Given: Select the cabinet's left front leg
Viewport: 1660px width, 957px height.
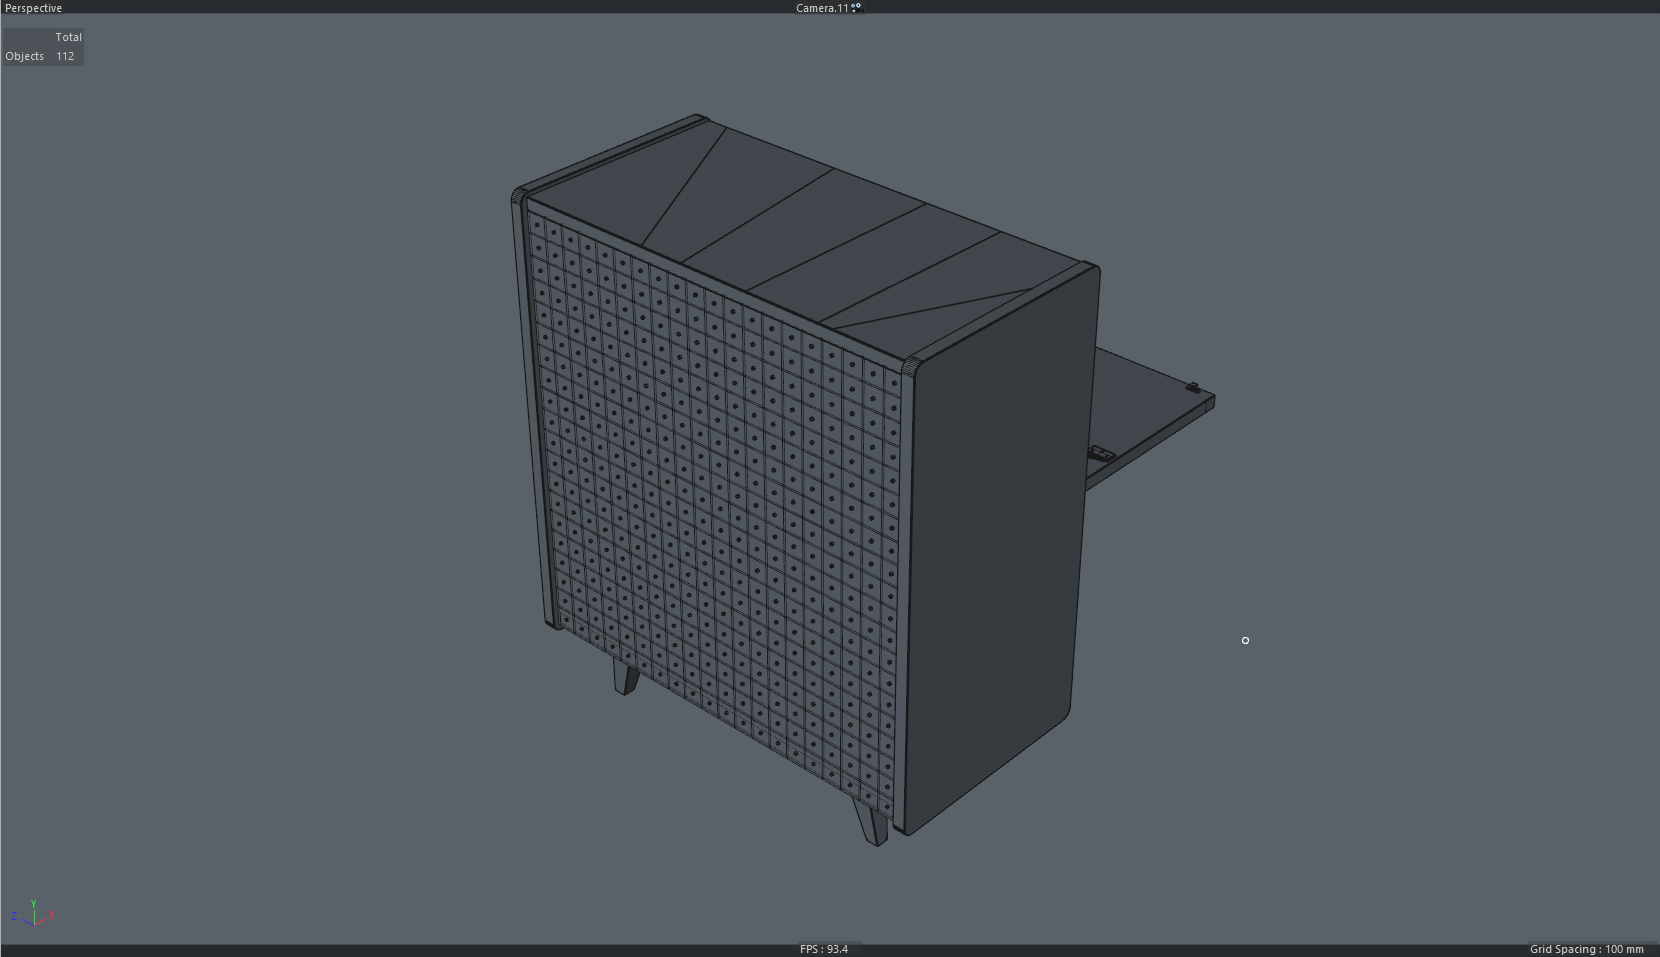Looking at the screenshot, I should click(x=626, y=677).
